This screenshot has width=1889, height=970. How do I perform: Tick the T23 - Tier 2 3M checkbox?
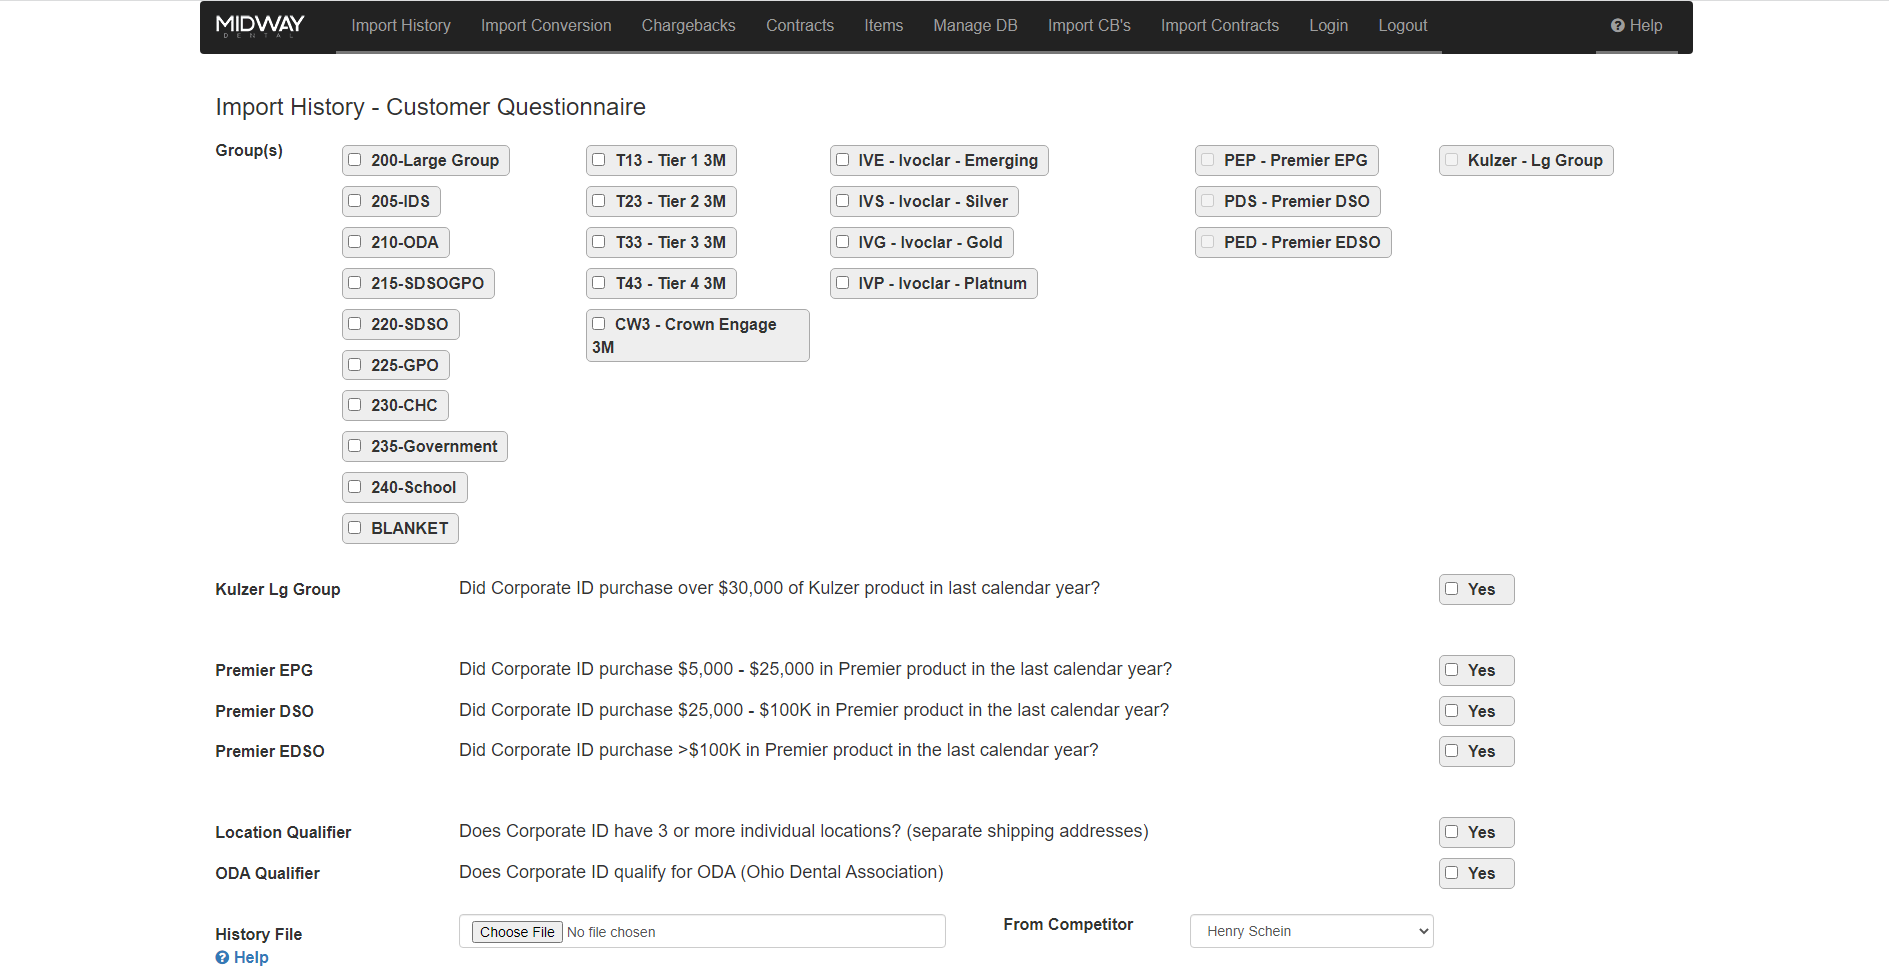(x=599, y=201)
